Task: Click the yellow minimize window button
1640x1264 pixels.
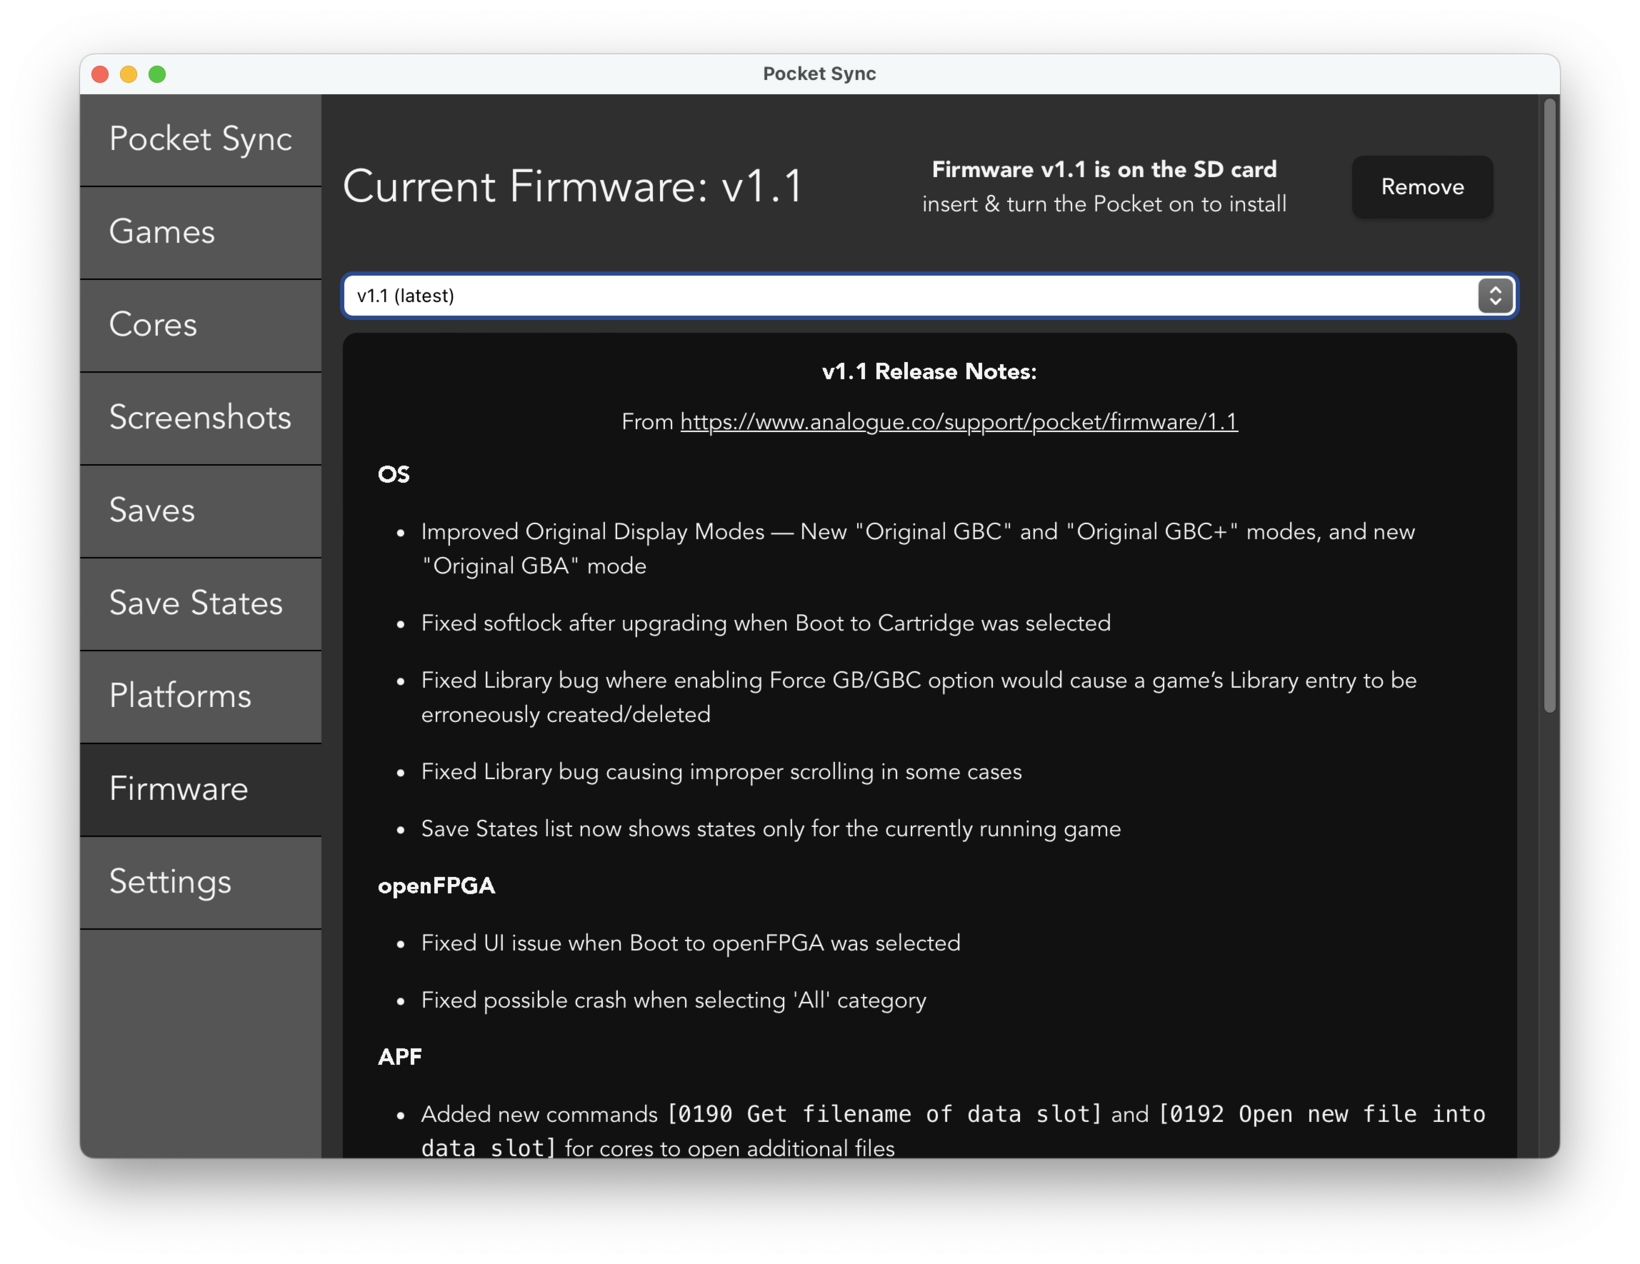Action: (128, 74)
